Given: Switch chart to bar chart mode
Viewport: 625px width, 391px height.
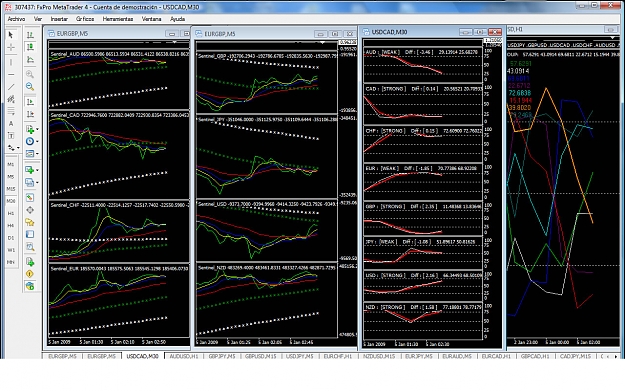Looking at the screenshot, I should (30, 35).
